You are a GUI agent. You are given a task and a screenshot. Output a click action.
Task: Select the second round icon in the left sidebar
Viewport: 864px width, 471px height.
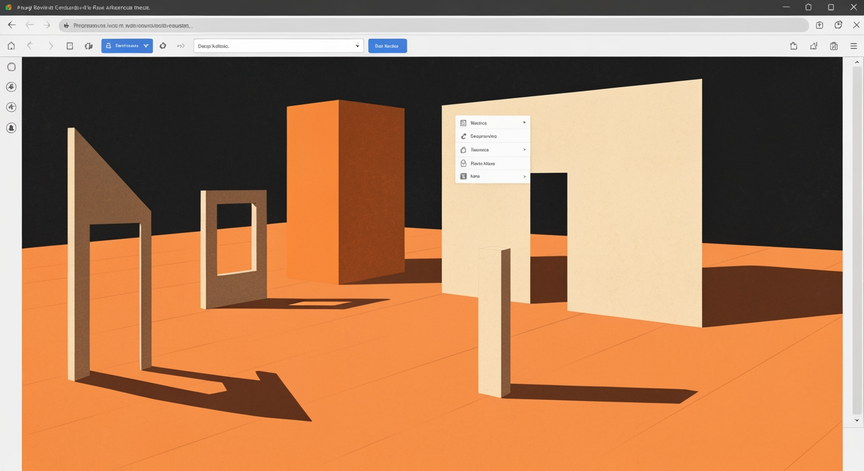pyautogui.click(x=11, y=87)
